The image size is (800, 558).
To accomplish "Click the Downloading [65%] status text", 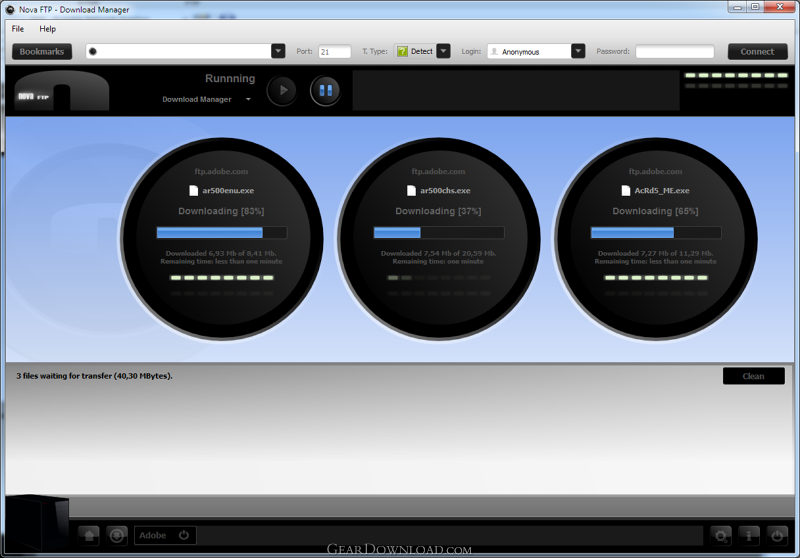I will pyautogui.click(x=655, y=211).
